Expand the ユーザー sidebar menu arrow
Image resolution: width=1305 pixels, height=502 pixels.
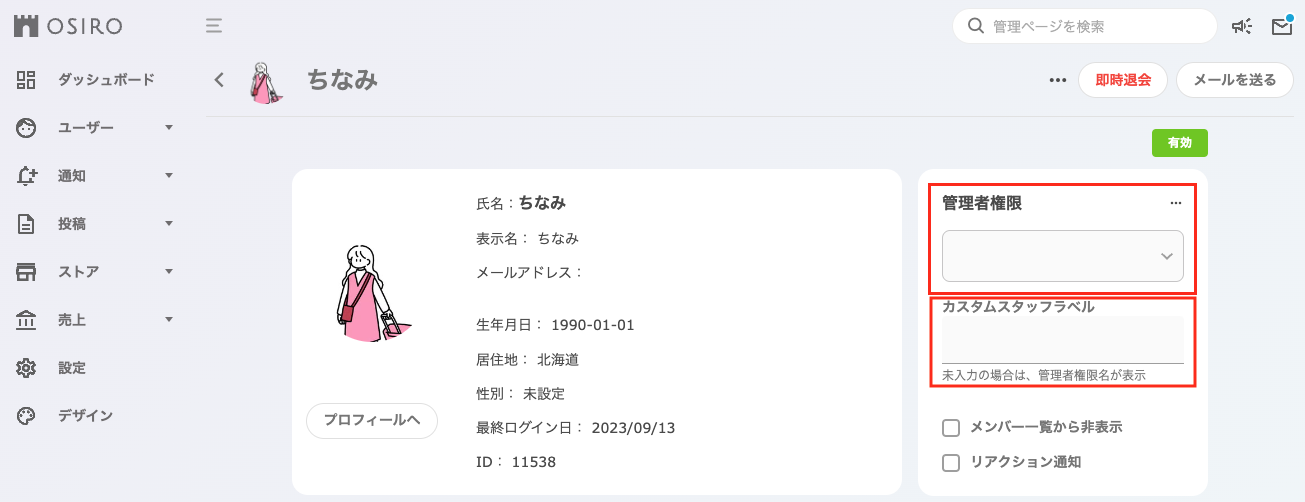click(x=169, y=128)
